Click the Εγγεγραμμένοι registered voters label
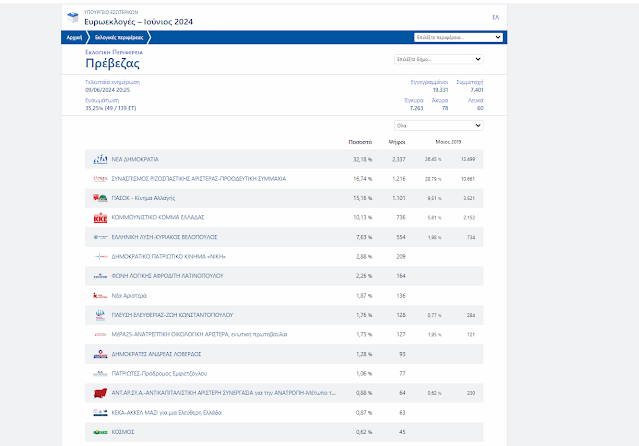Image resolution: width=639 pixels, height=446 pixels. (429, 82)
